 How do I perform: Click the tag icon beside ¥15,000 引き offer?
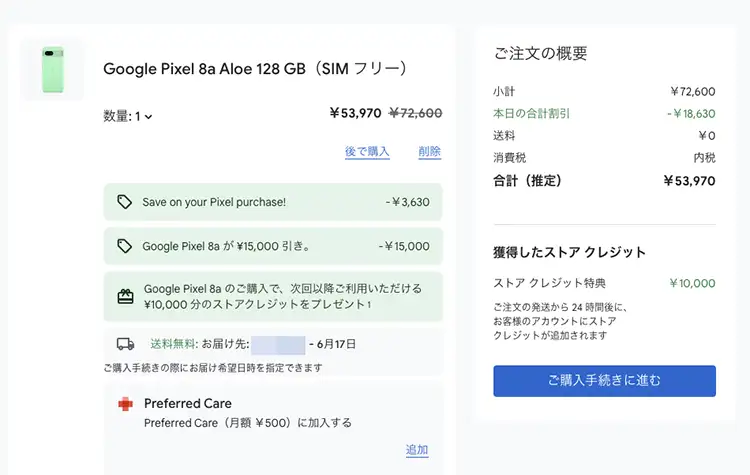coord(124,246)
